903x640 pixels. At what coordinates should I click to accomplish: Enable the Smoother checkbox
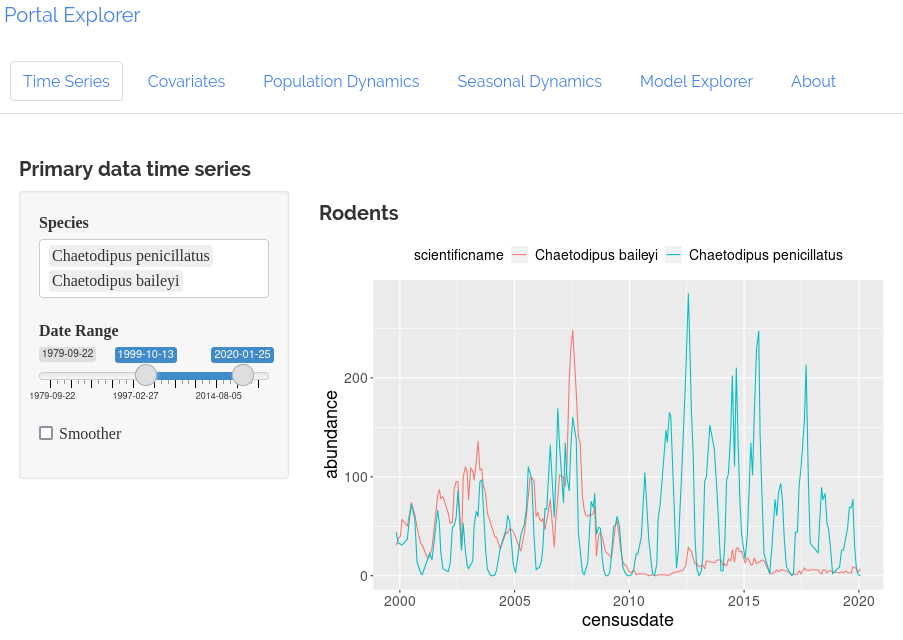tap(46, 433)
